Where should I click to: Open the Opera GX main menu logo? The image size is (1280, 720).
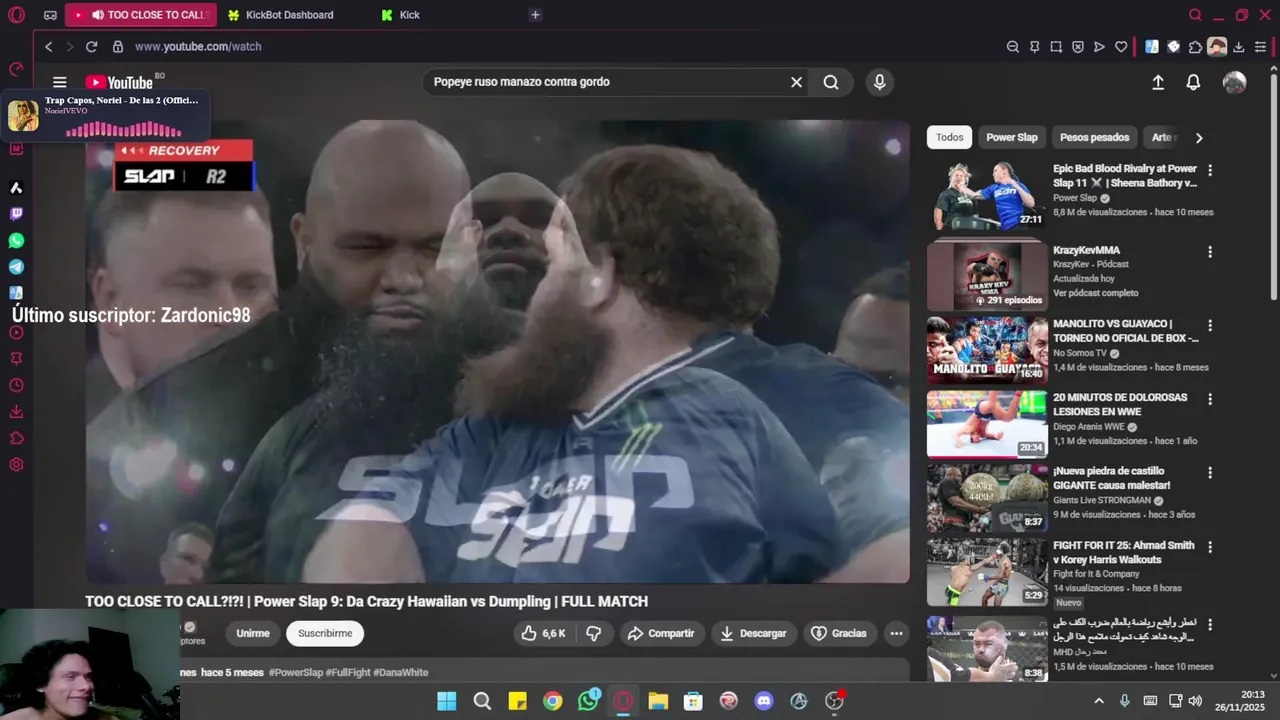(x=16, y=15)
